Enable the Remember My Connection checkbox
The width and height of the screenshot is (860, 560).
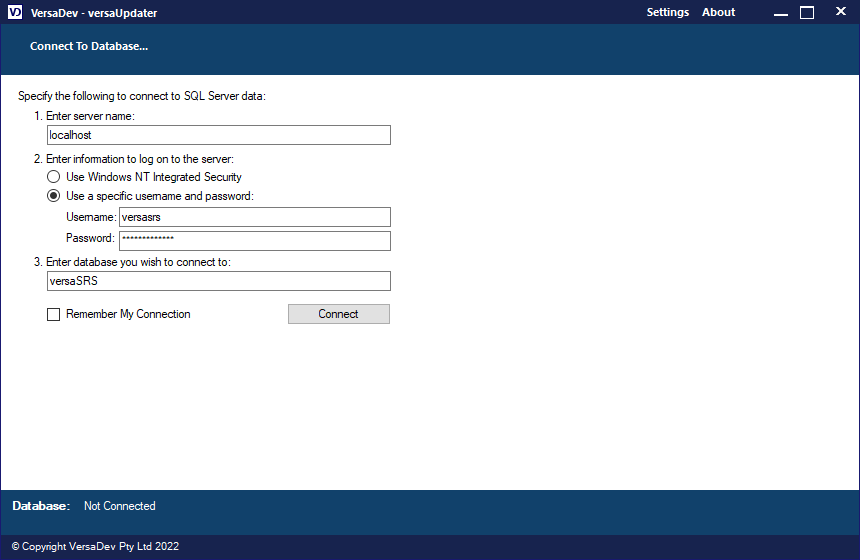(x=54, y=314)
